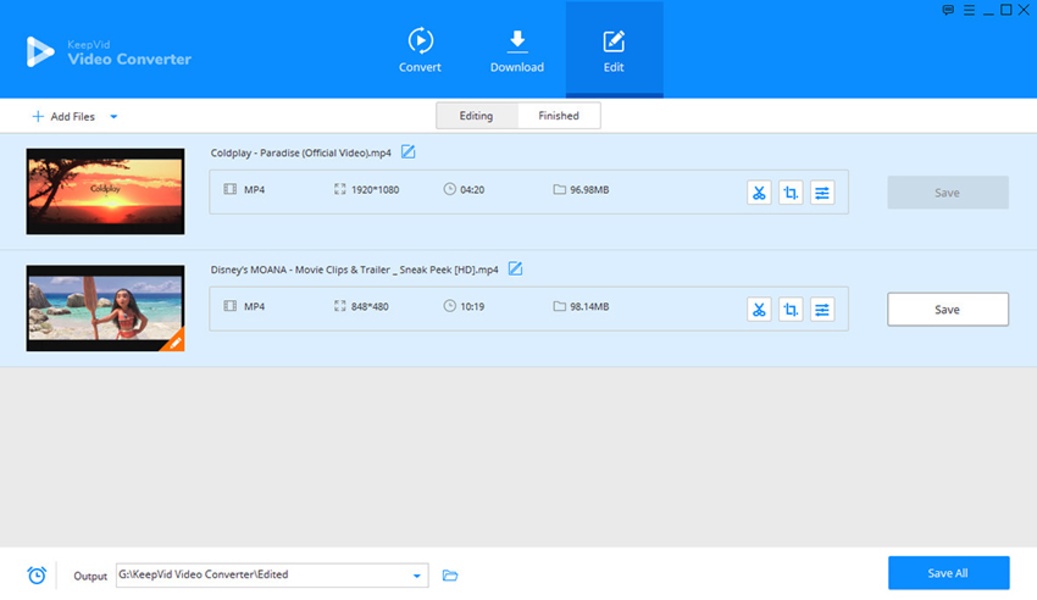Image resolution: width=1037 pixels, height=600 pixels.
Task: Rename the Coldplay Paradise video file
Action: (x=408, y=152)
